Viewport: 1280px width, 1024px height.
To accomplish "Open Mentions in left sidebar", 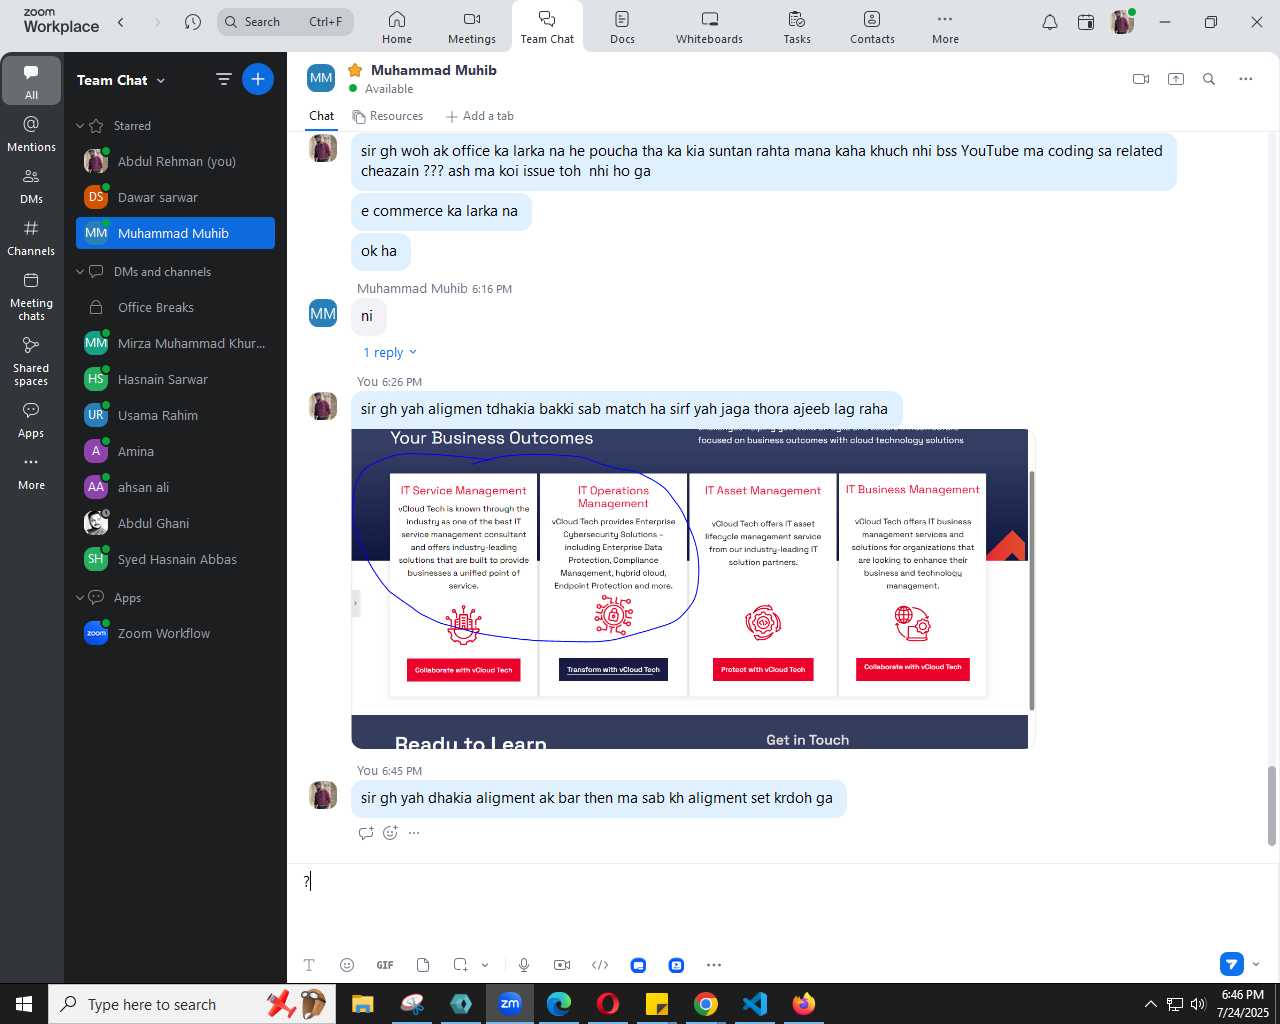I will coord(32,133).
